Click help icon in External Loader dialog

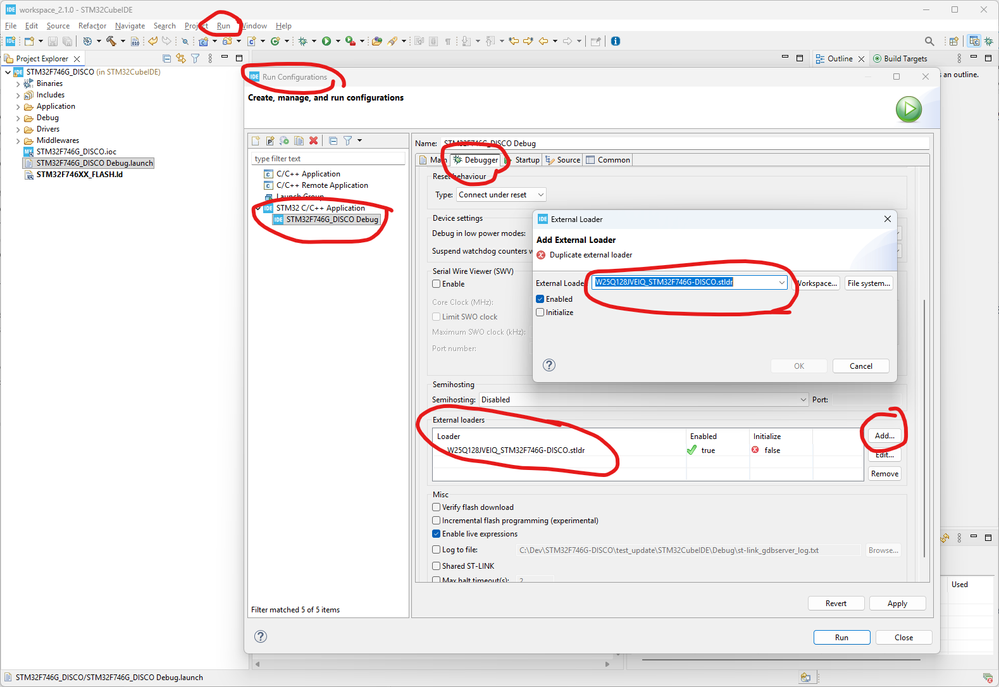click(549, 365)
